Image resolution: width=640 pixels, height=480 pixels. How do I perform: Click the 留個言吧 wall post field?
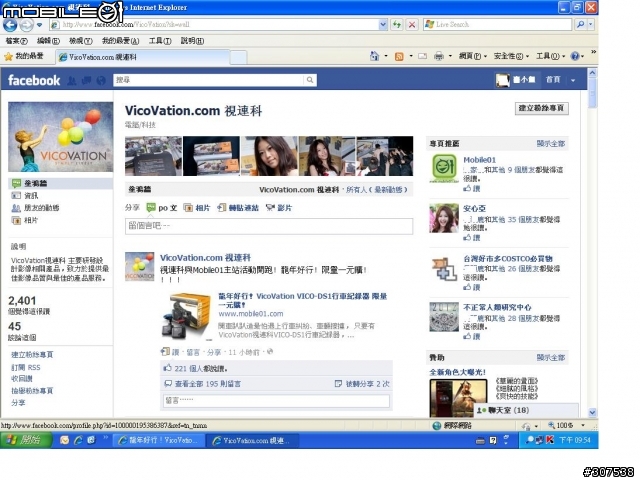(x=269, y=226)
